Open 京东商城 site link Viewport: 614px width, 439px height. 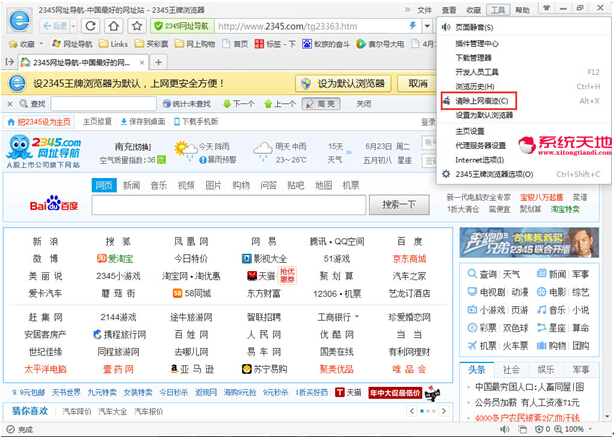[409, 259]
